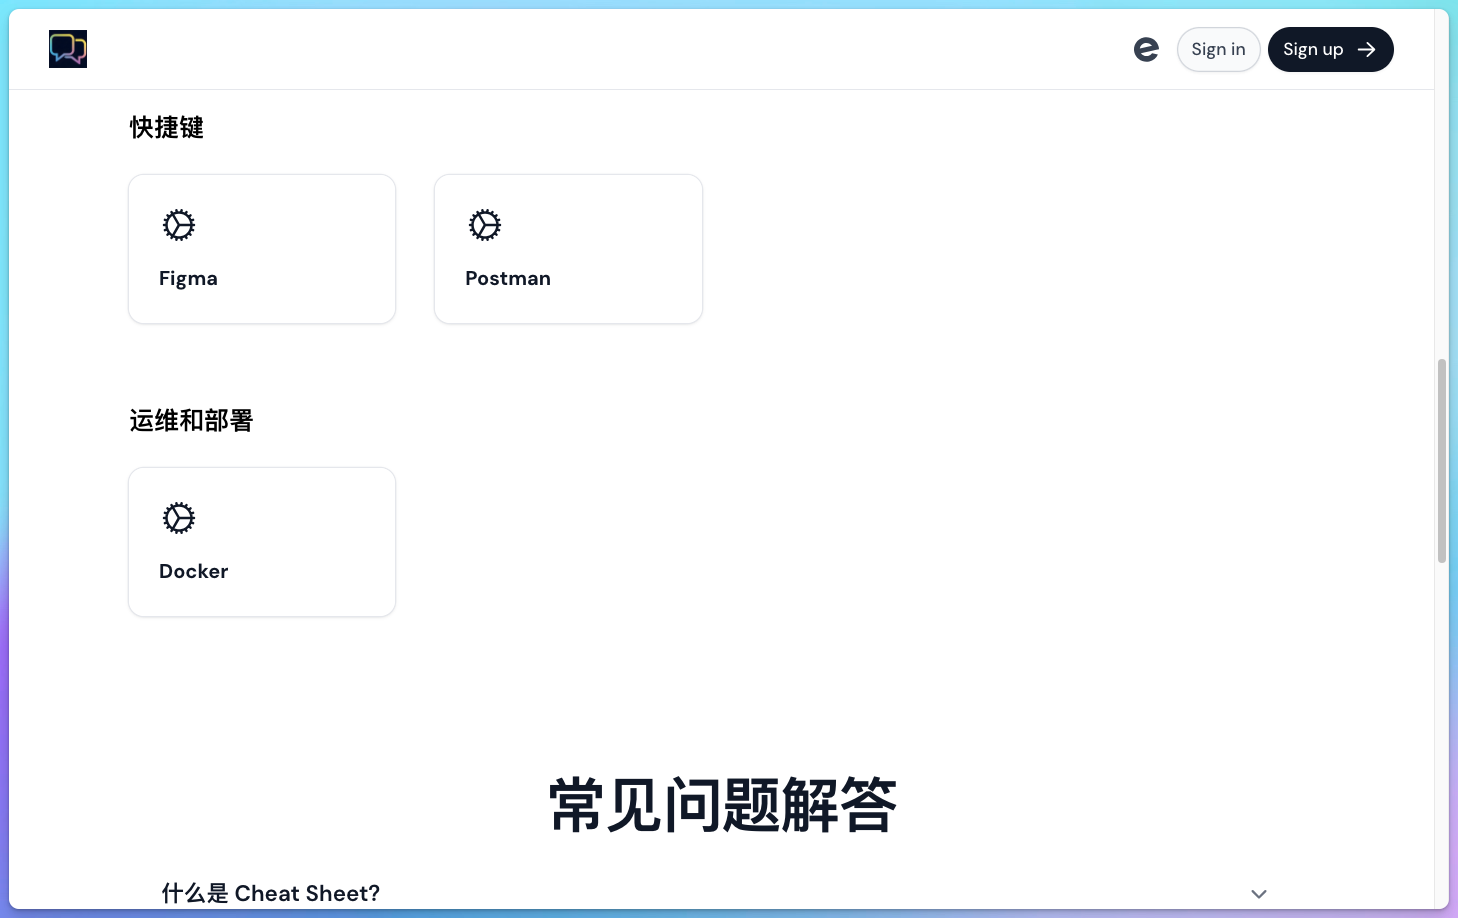Open the Postman shortcuts card
1458x918 pixels.
[568, 248]
